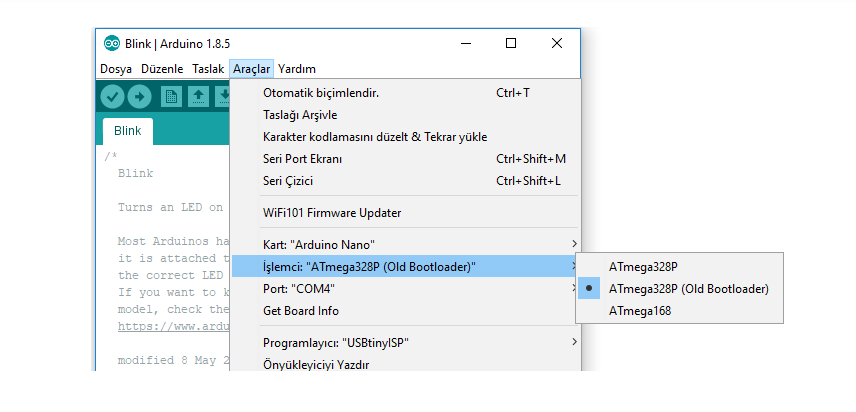
Task: Expand Programlayıcı: USBtinyISP submenu
Action: (405, 343)
